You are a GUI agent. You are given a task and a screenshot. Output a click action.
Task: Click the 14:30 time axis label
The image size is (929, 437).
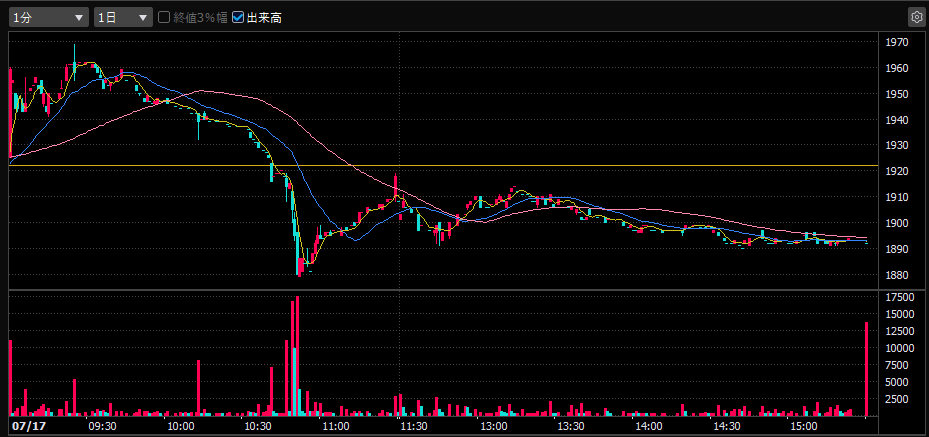(727, 426)
